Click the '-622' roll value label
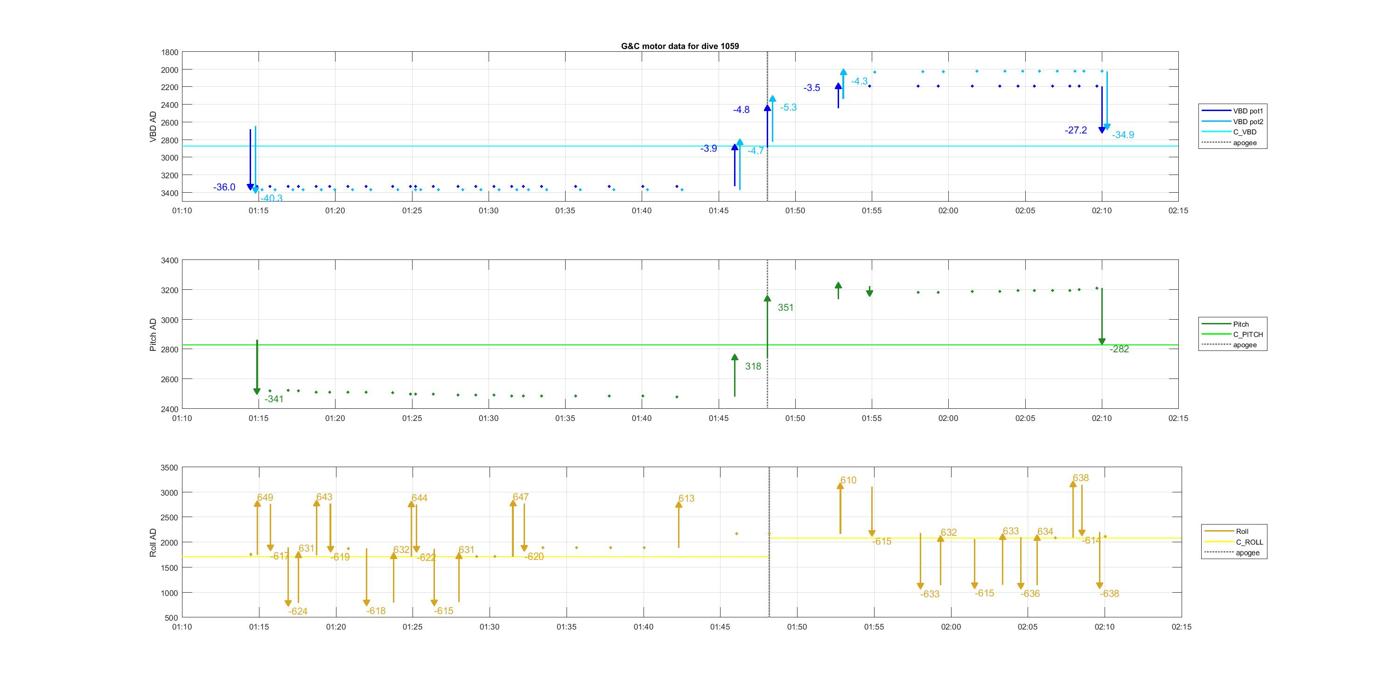Image resolution: width=1400 pixels, height=693 pixels. pos(426,558)
